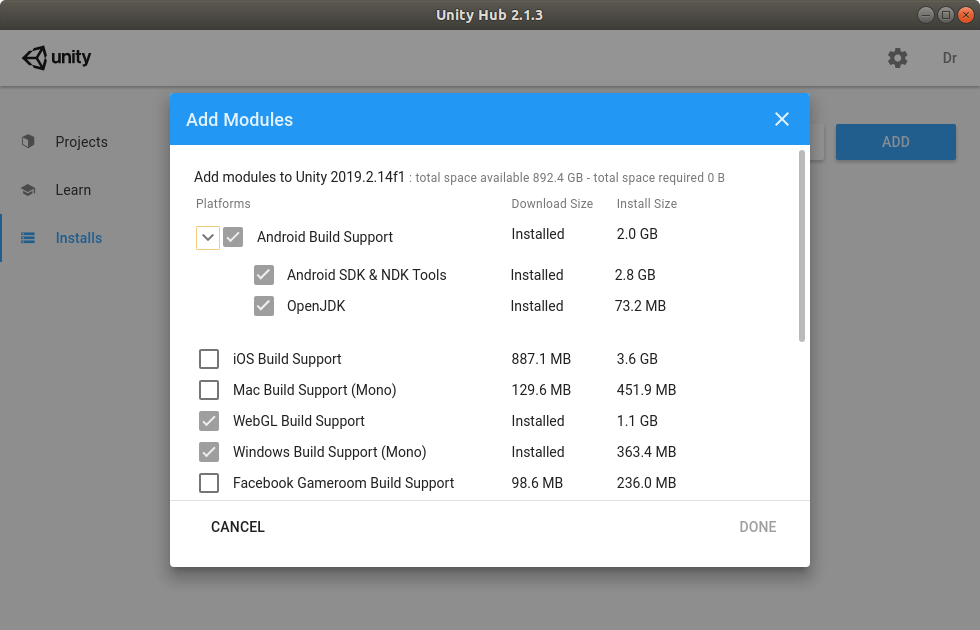This screenshot has height=630, width=980.
Task: Open Unity Hub settings gear
Action: tap(897, 58)
